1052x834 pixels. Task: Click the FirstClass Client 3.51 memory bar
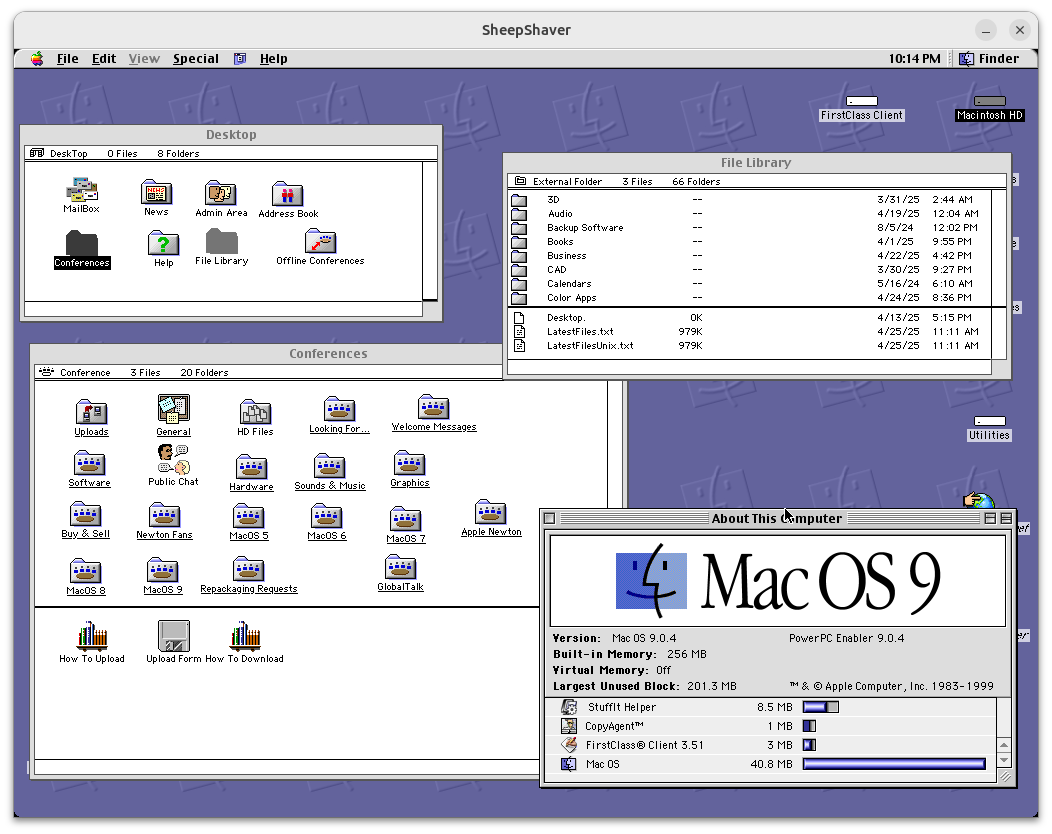(x=809, y=745)
